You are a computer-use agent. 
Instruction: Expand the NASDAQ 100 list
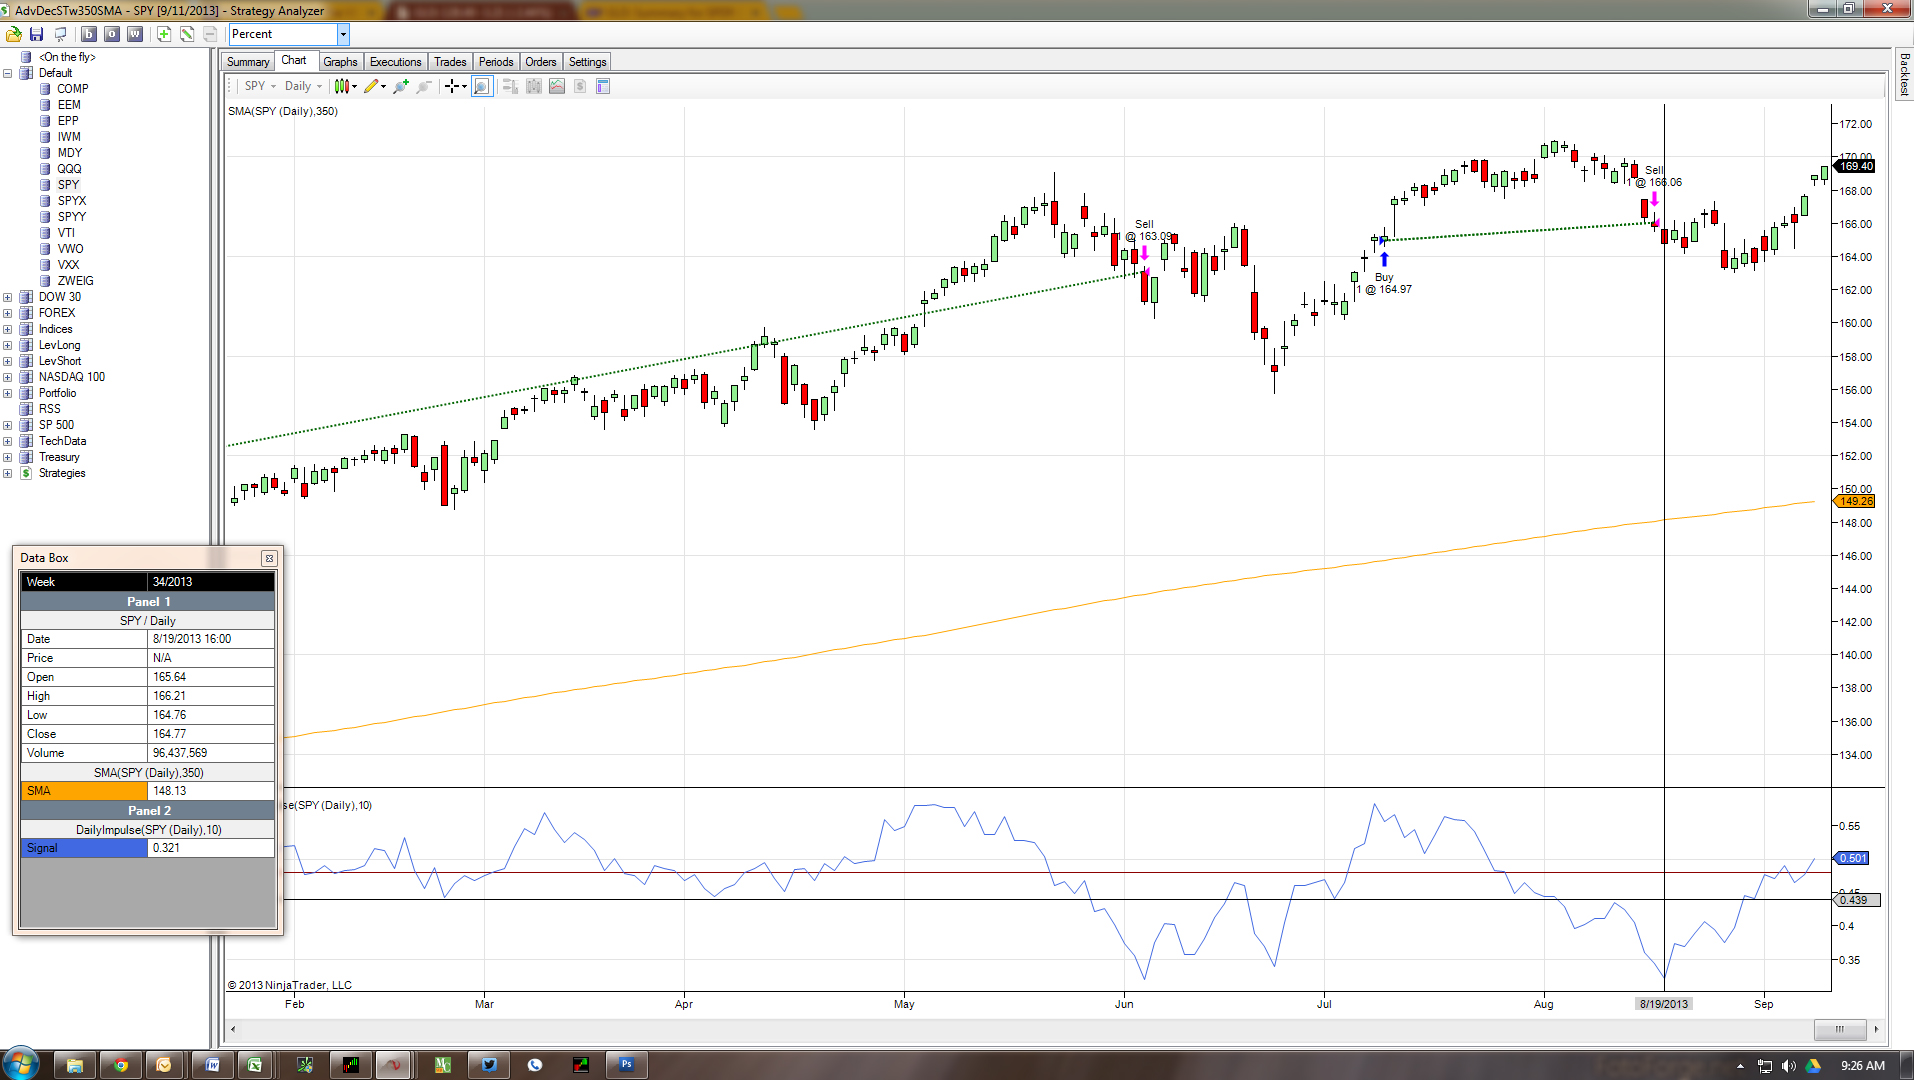[8, 377]
